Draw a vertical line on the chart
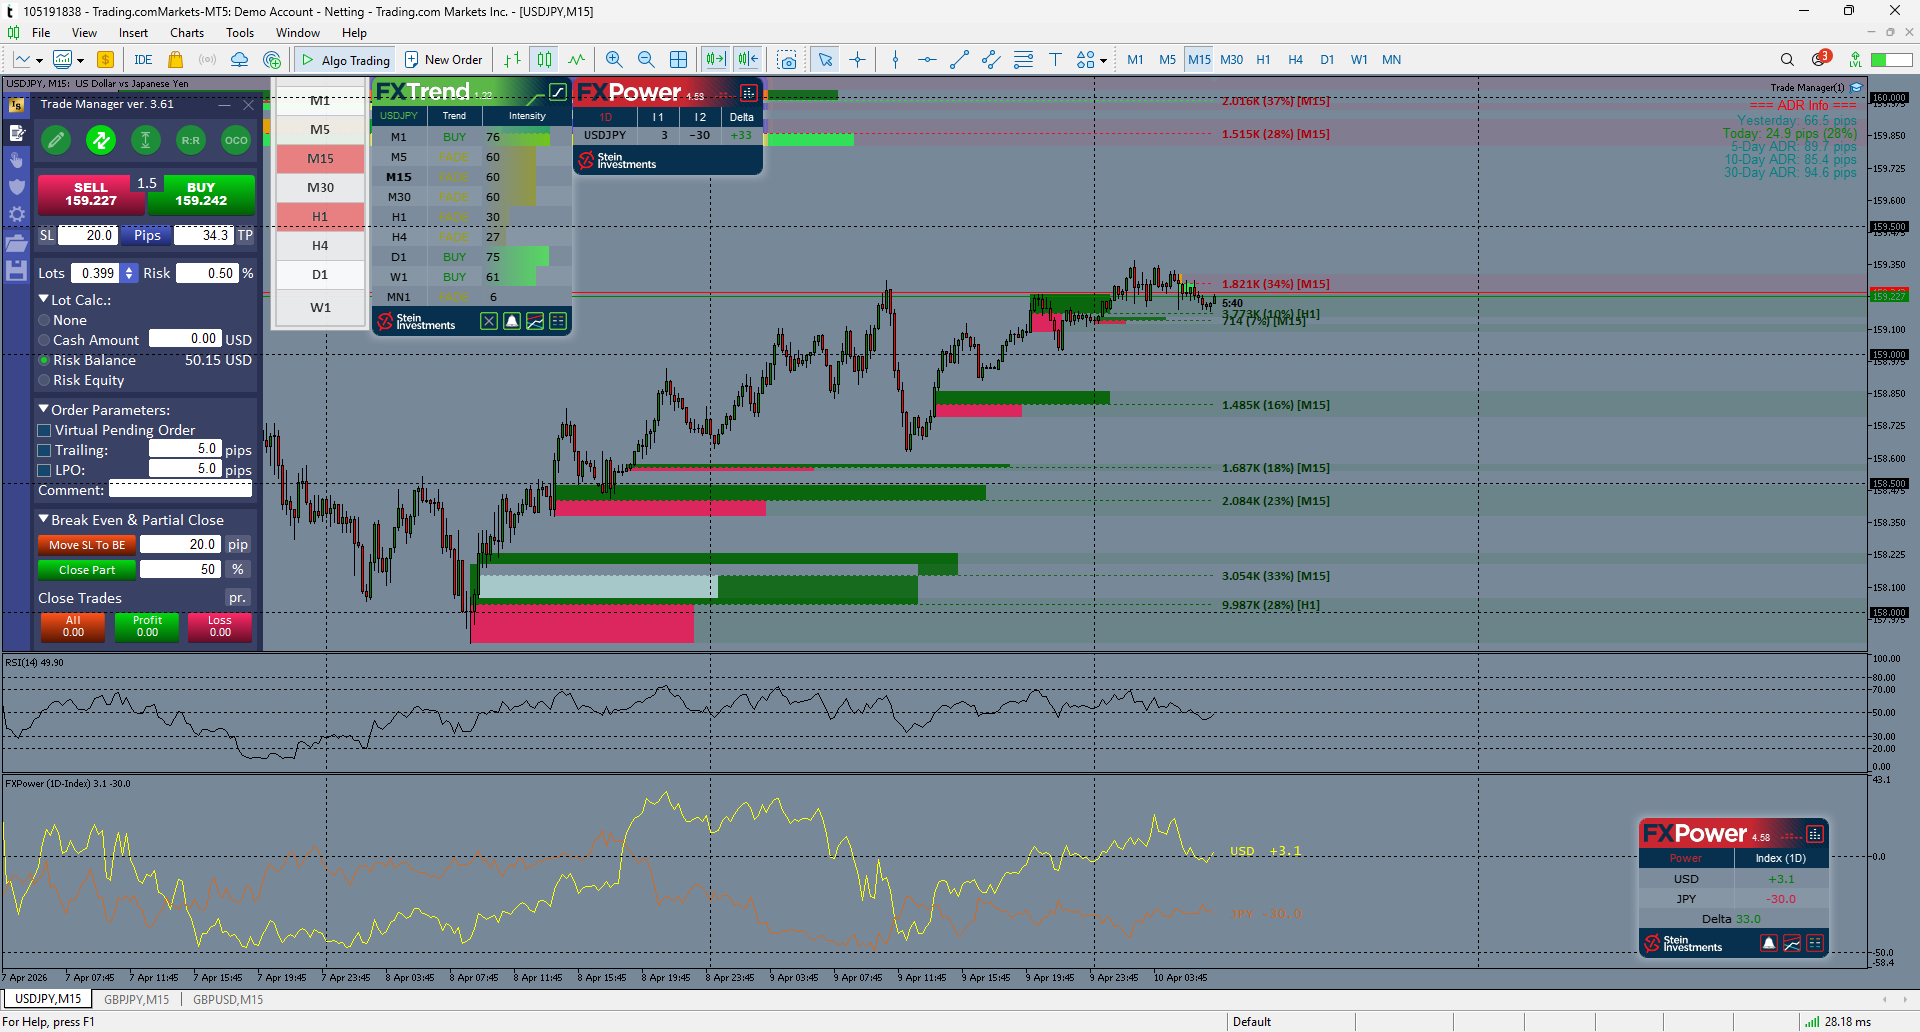Screen dimensions: 1920x1032 895,60
